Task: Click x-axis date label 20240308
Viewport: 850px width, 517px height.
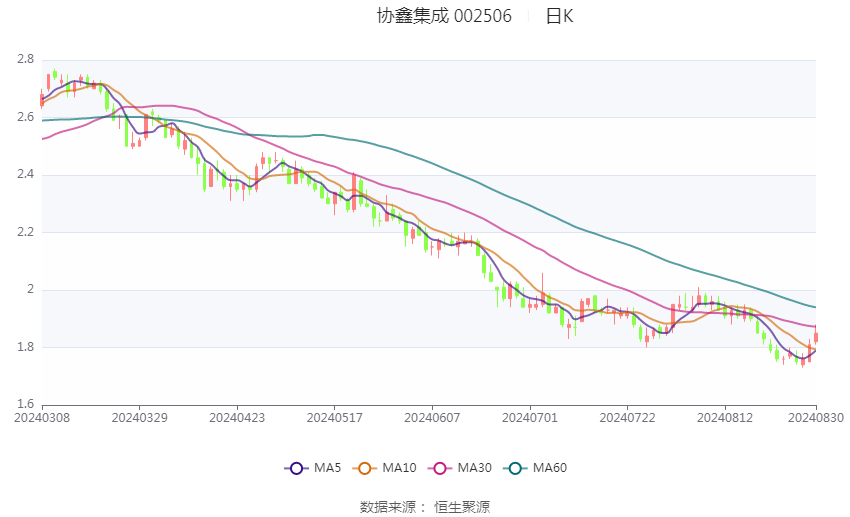Action: 42,418
